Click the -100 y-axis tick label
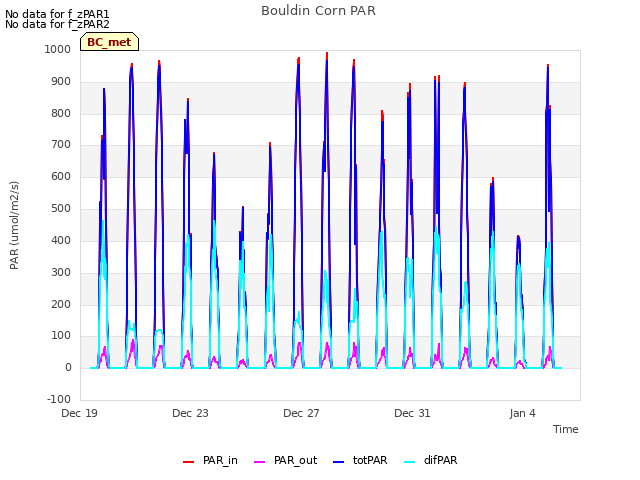 coord(59,399)
